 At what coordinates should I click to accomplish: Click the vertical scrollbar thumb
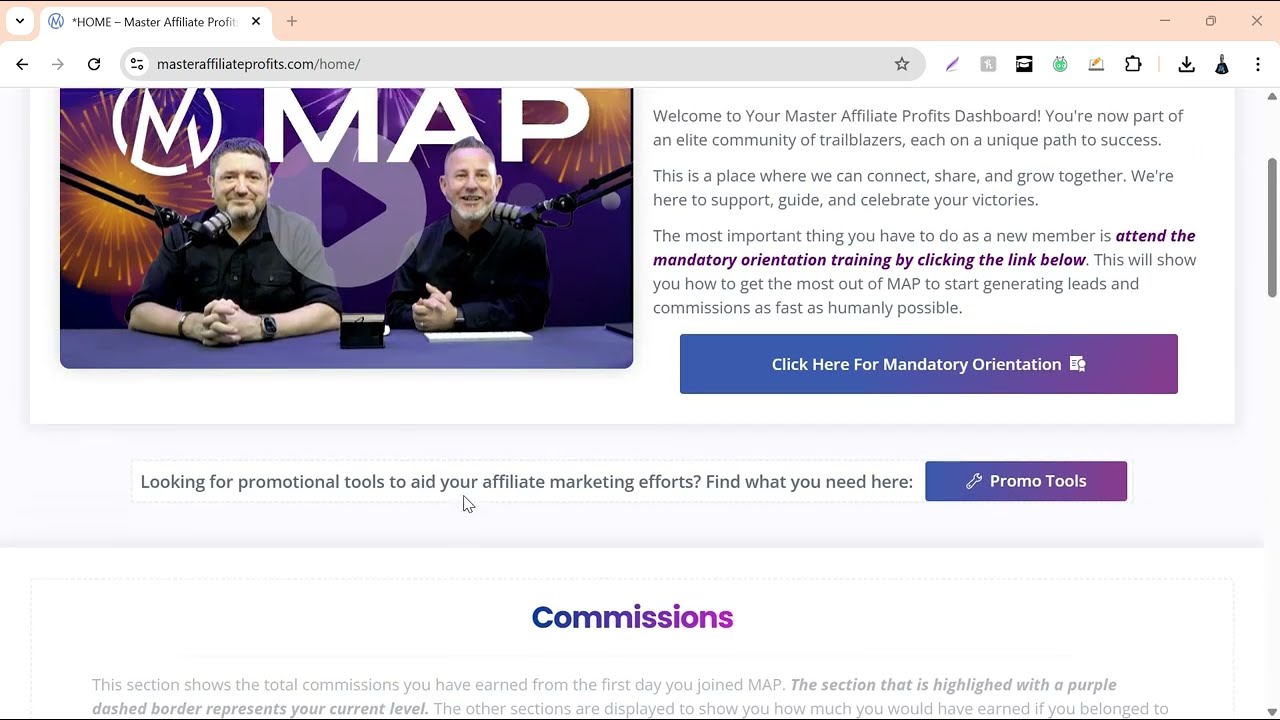pyautogui.click(x=1272, y=226)
